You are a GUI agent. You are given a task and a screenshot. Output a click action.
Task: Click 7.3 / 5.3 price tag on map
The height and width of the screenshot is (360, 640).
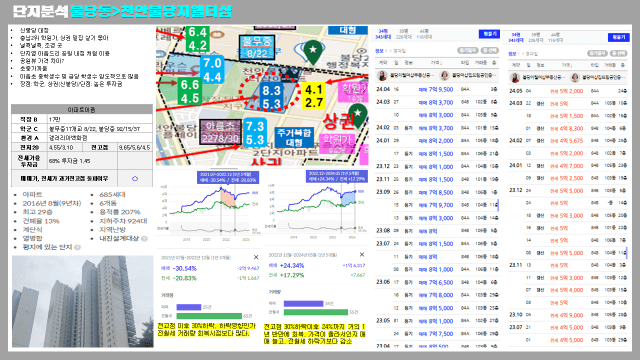point(255,133)
